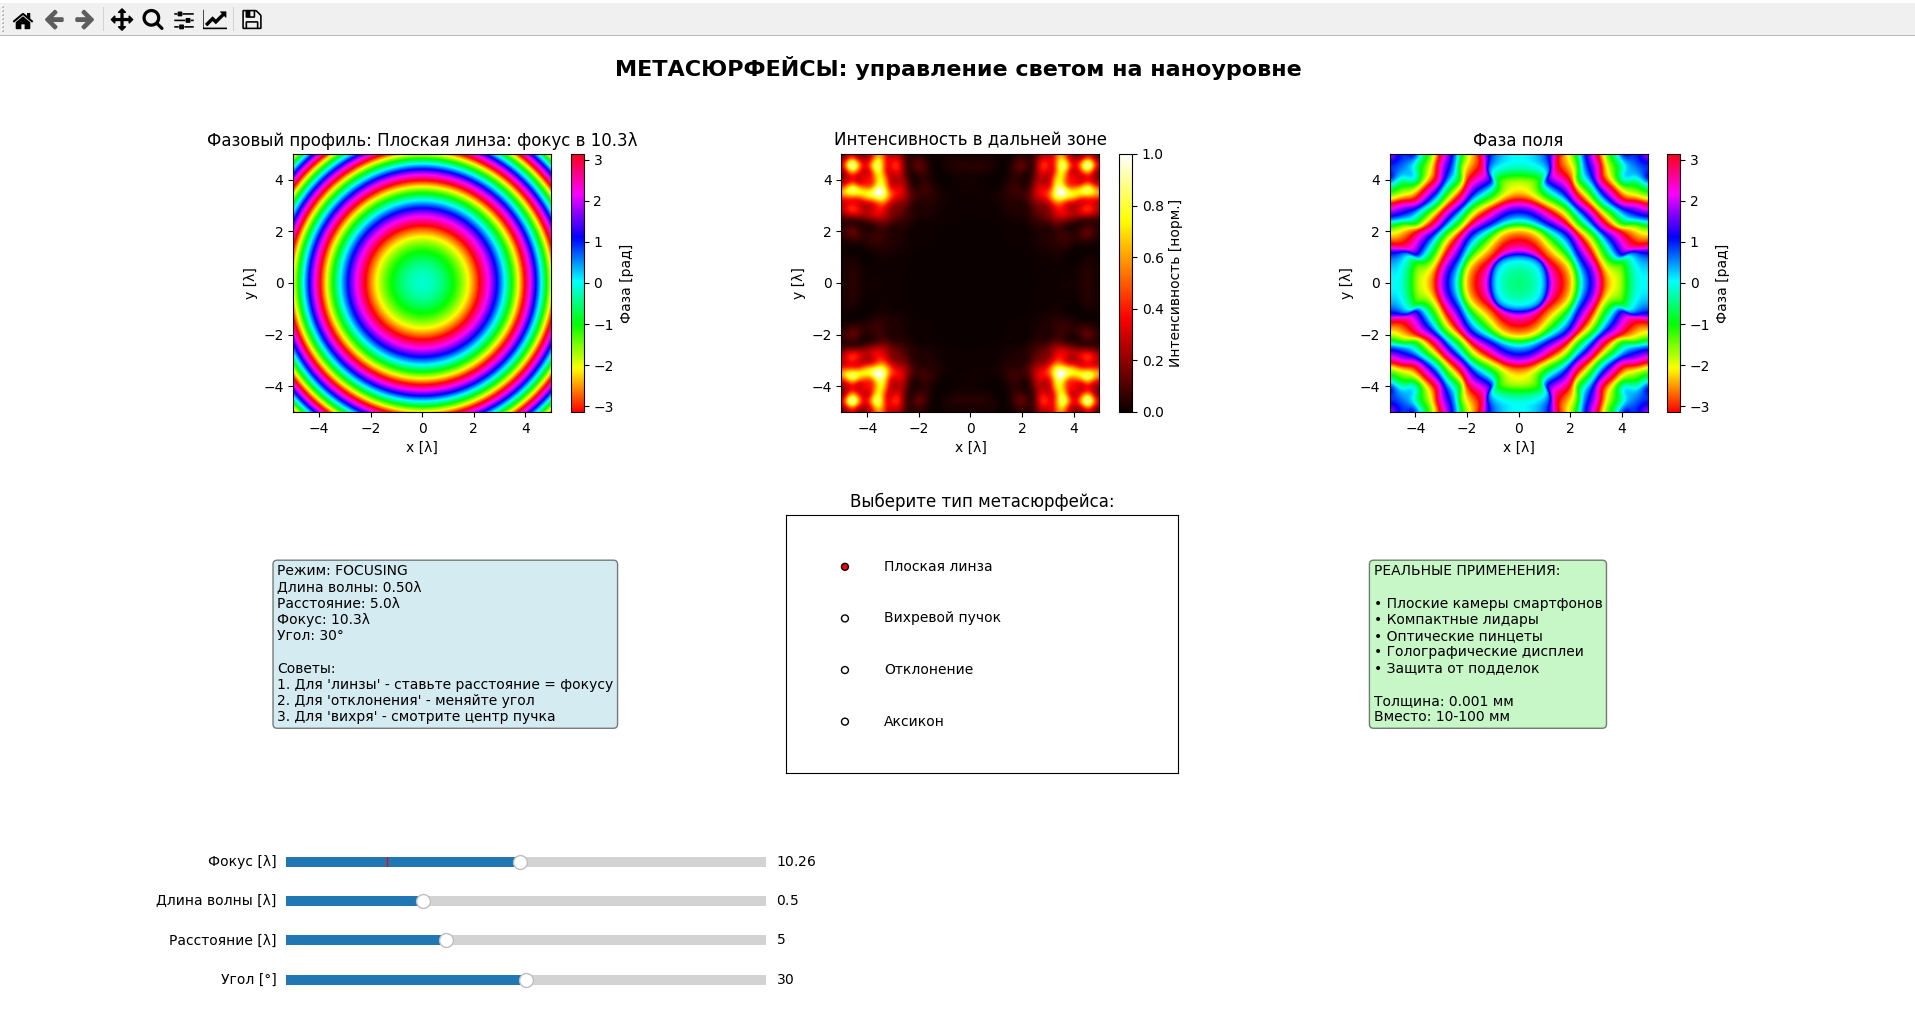
Task: Click the Расстояние slider handle
Action: tap(446, 940)
